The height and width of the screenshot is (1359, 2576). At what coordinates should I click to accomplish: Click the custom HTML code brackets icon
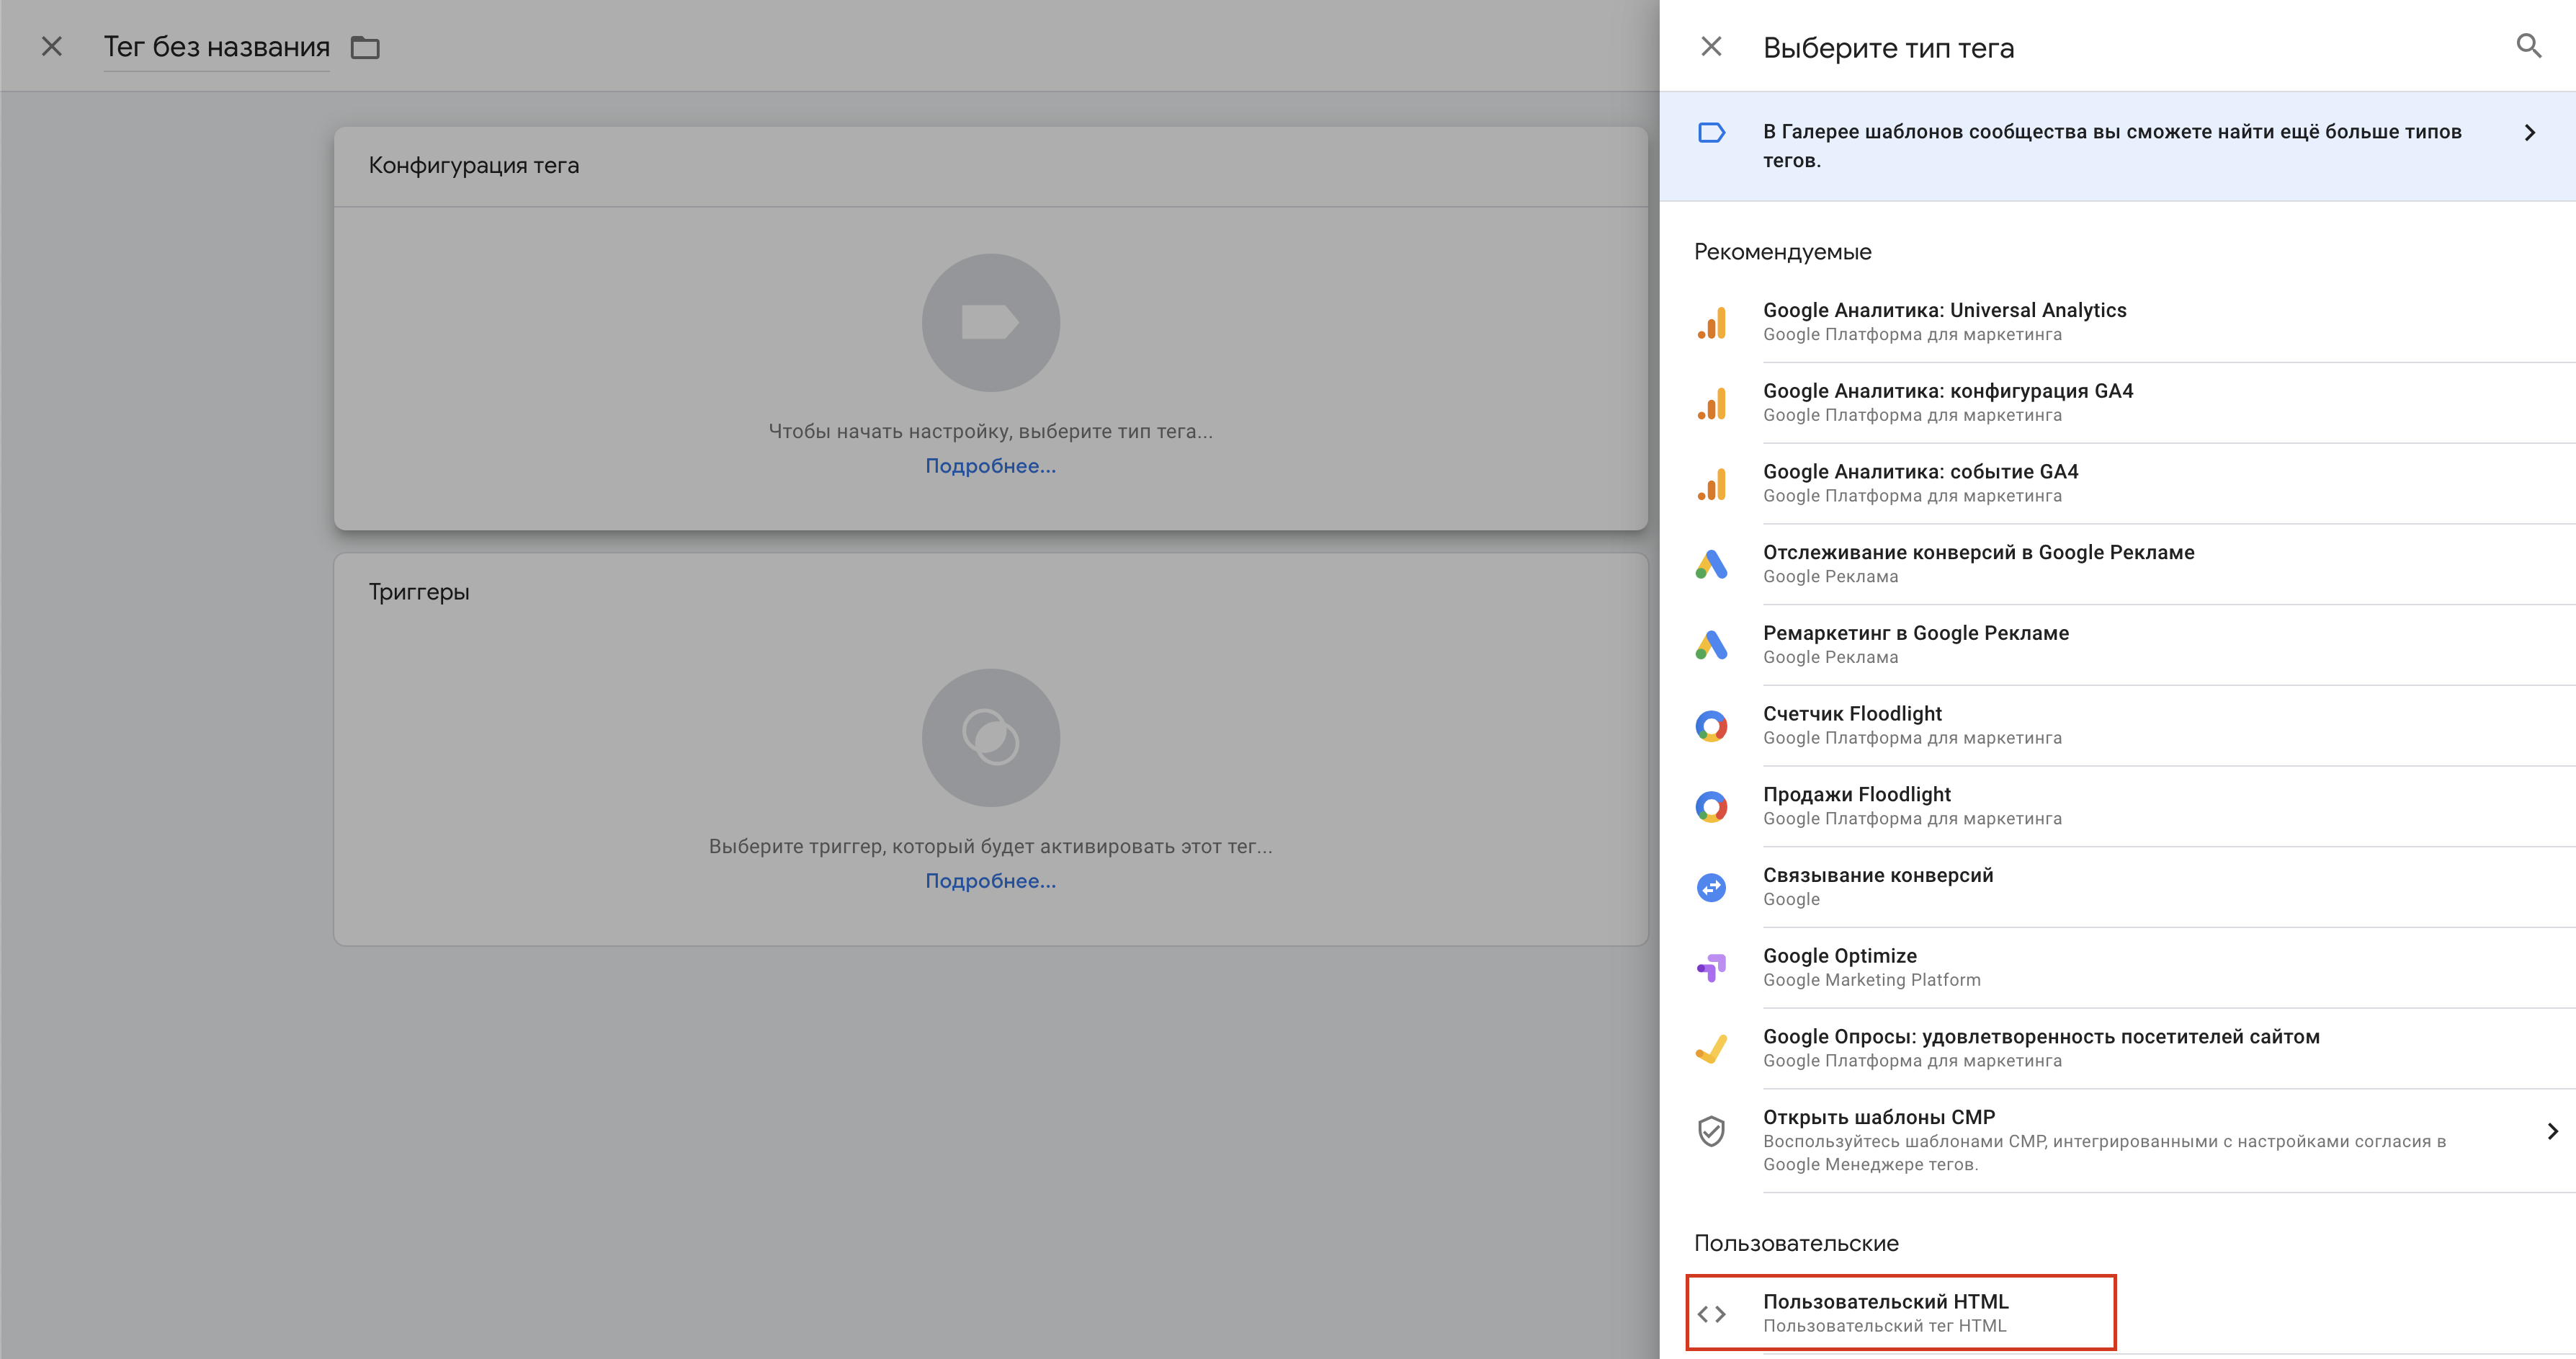pos(1711,1314)
